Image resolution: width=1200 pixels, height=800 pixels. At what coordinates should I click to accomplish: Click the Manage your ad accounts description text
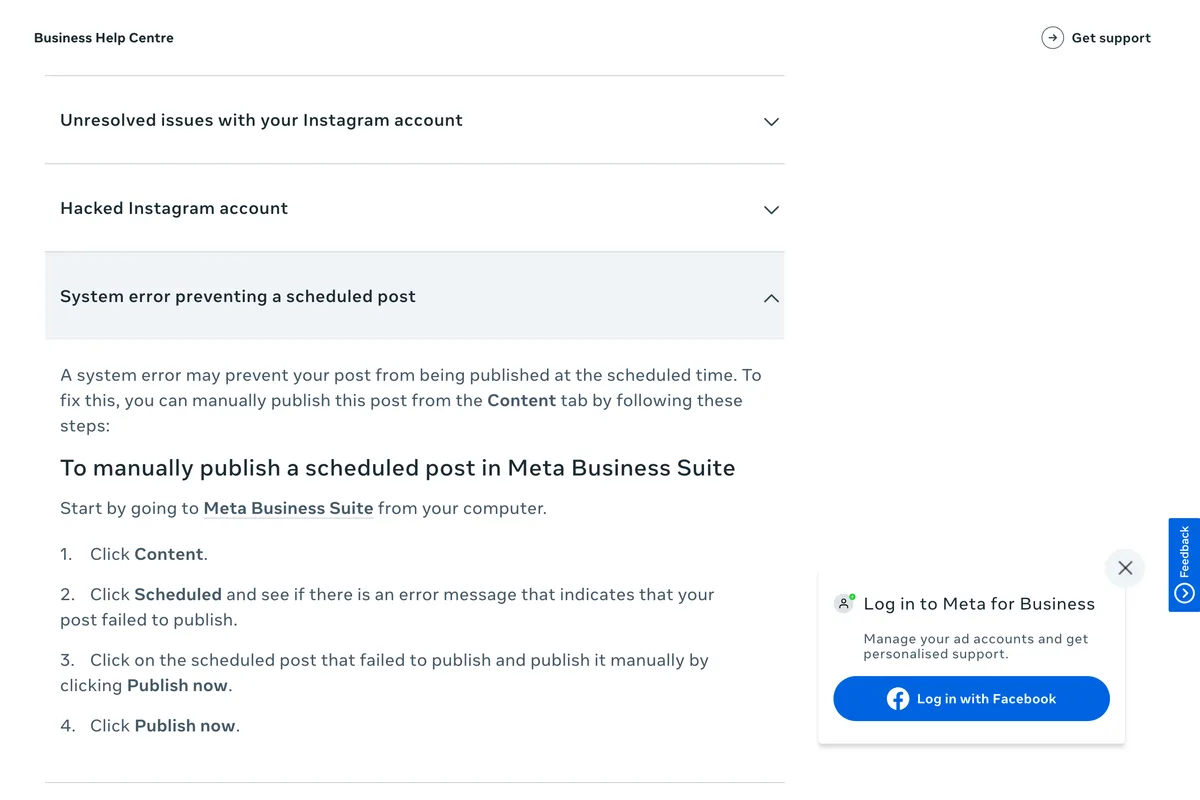pos(976,646)
